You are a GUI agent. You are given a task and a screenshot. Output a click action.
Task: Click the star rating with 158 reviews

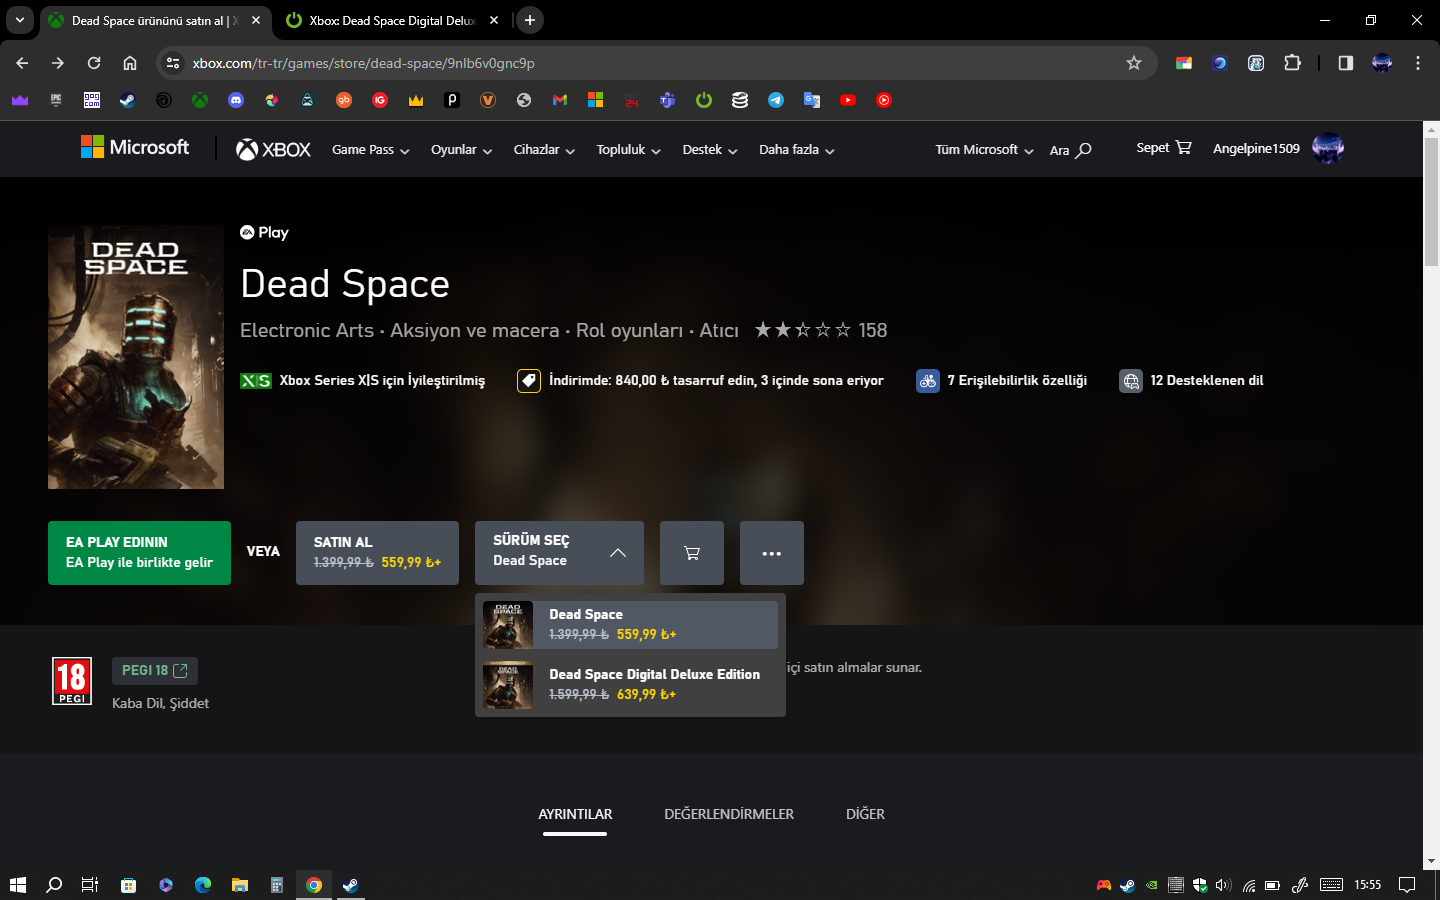point(821,330)
